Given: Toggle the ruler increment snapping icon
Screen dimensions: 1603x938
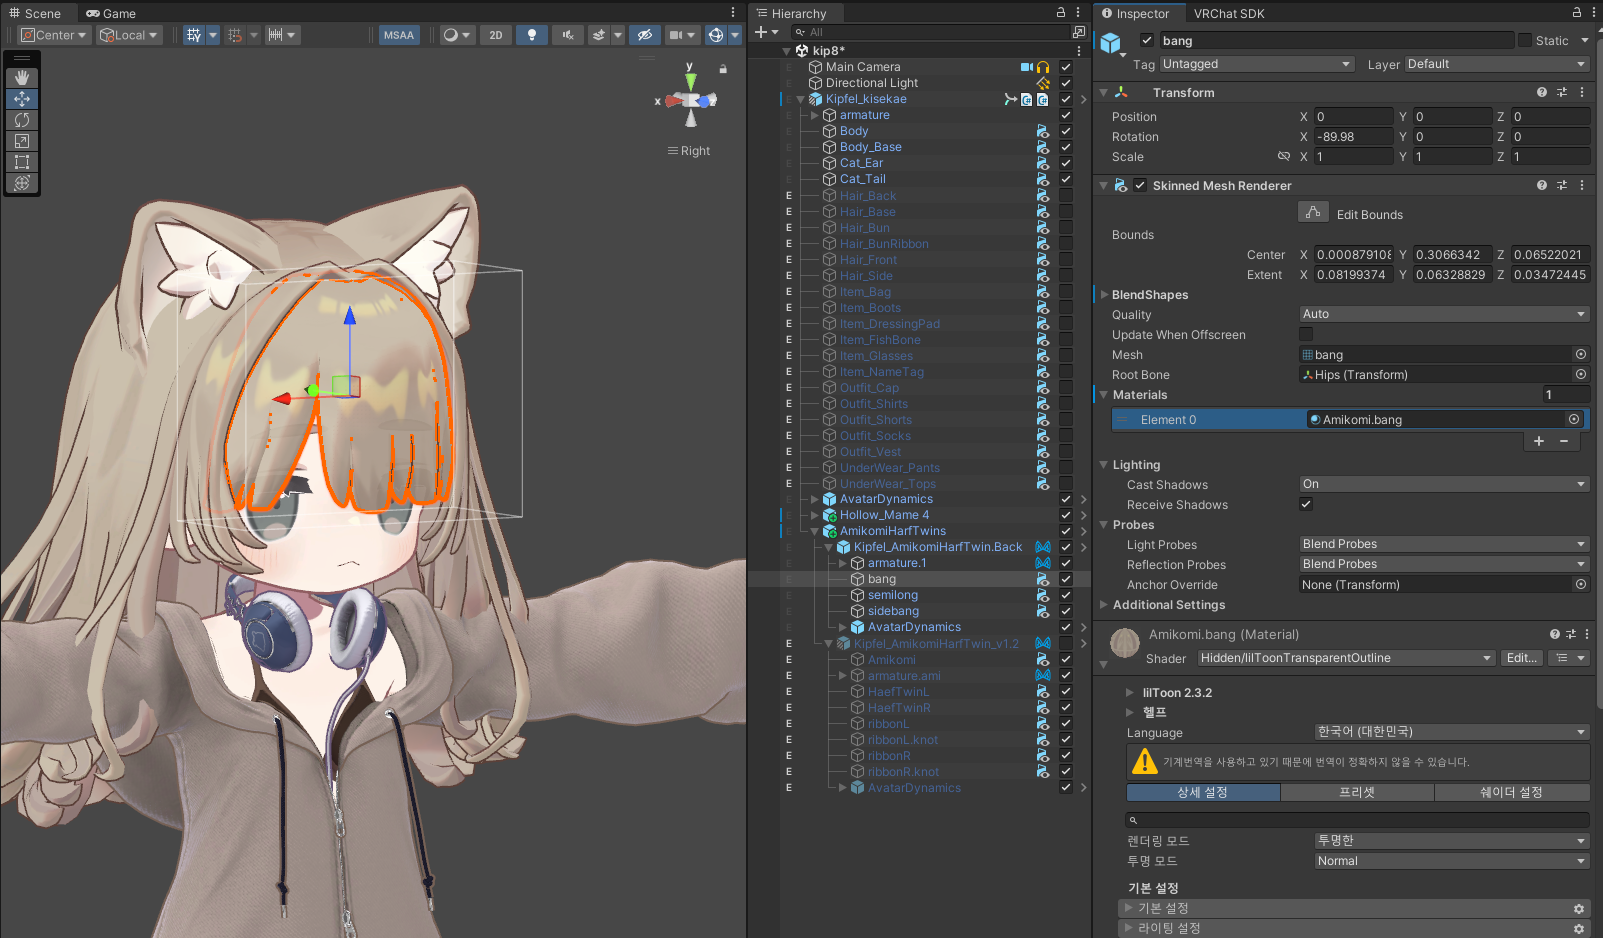Looking at the screenshot, I should point(275,35).
